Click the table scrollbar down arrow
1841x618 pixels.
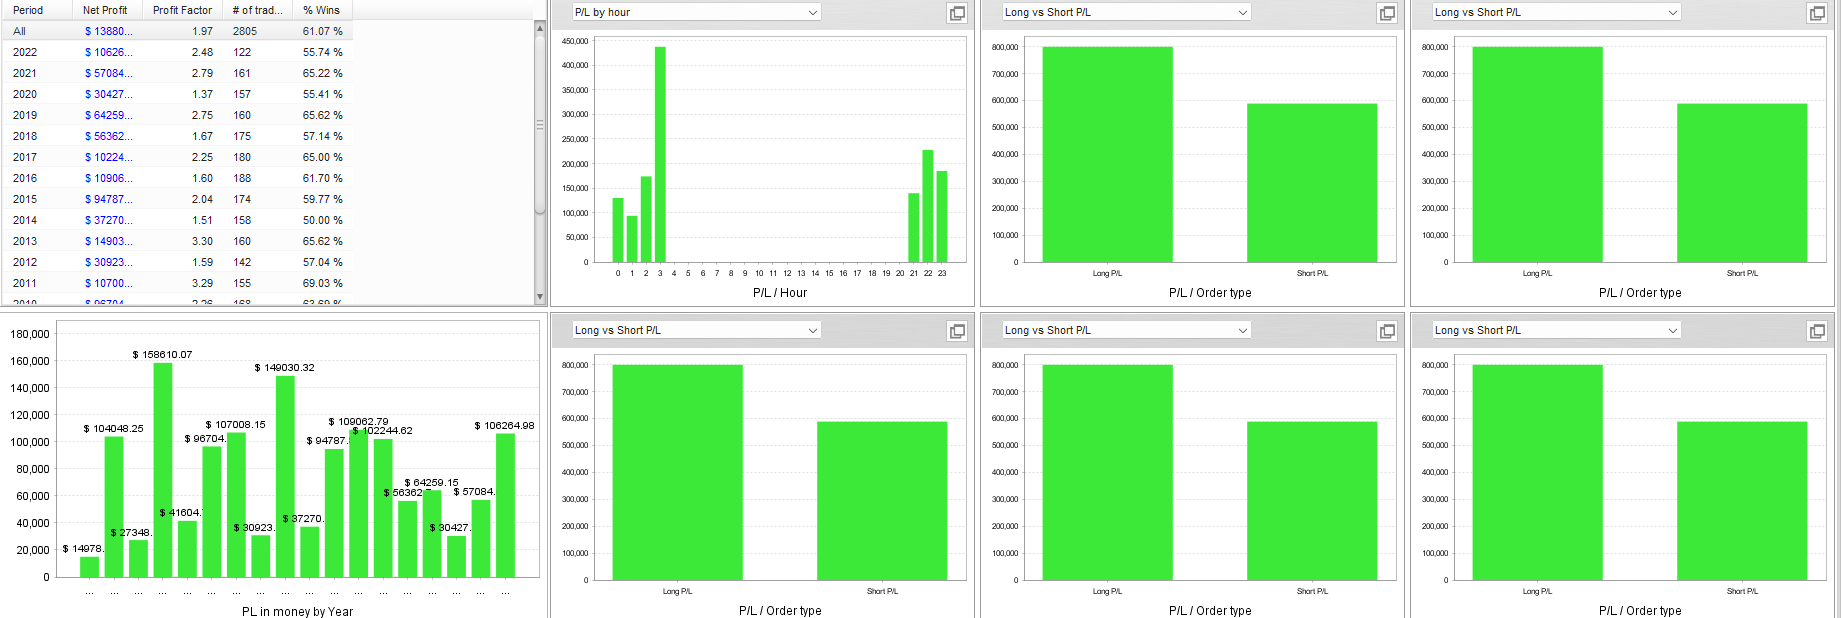(540, 297)
